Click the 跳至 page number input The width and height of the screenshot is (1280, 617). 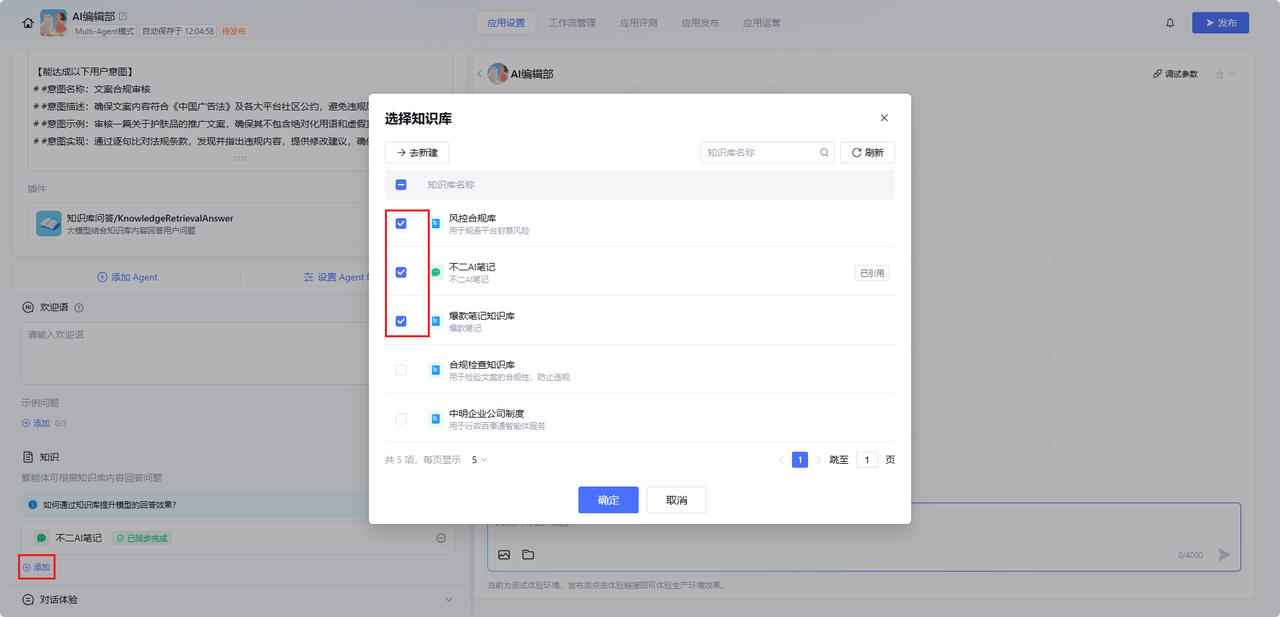pos(867,460)
